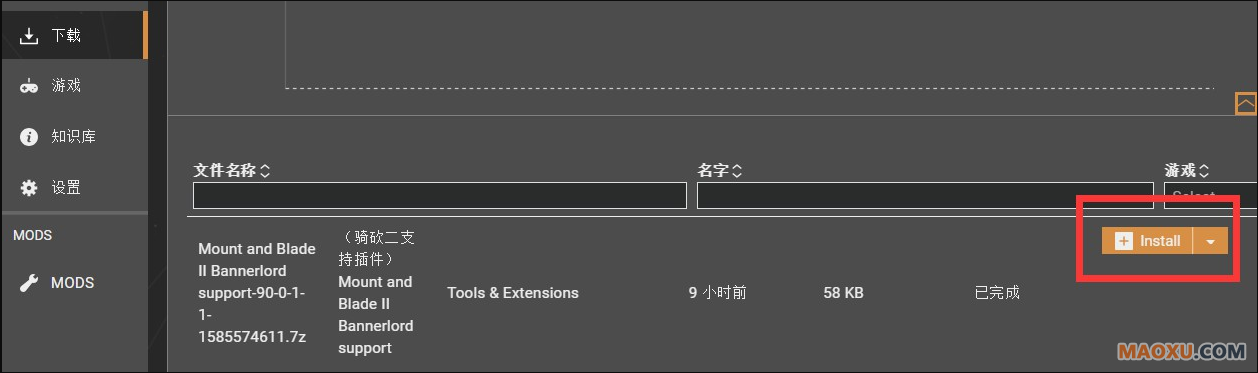Click the 名字 filter input field

[x=925, y=196]
